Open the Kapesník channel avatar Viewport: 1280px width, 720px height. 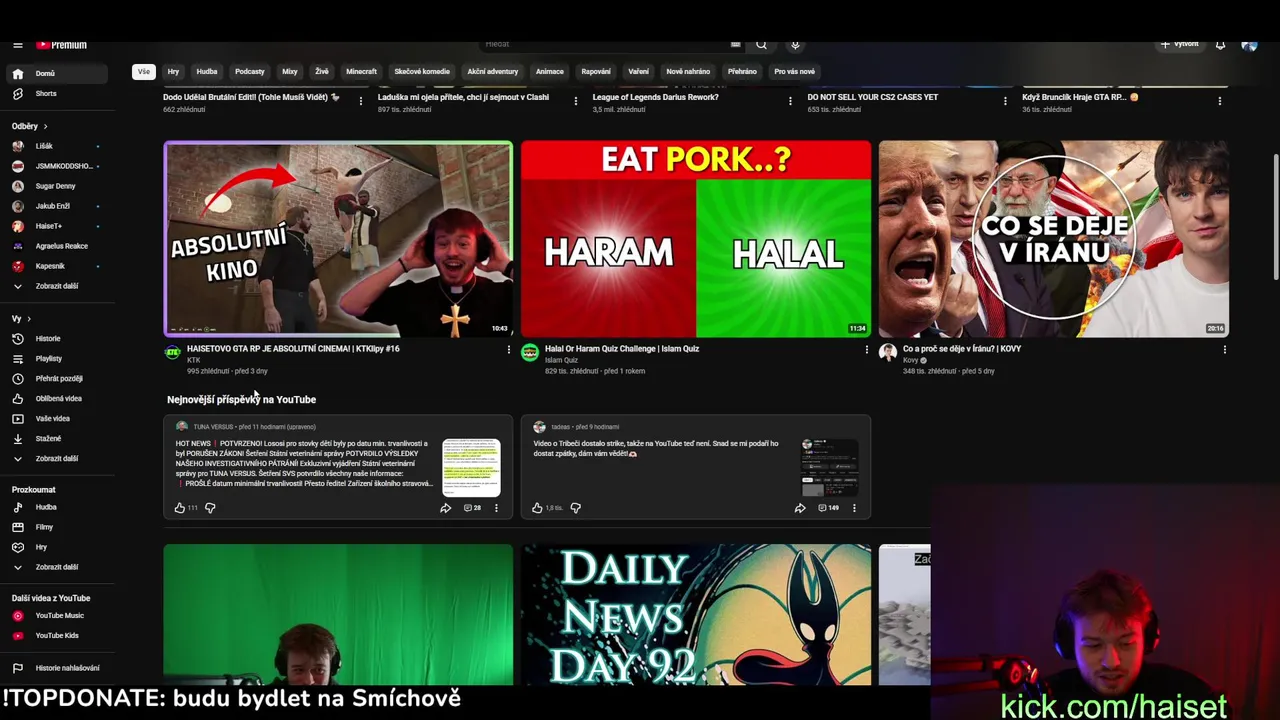pyautogui.click(x=18, y=266)
